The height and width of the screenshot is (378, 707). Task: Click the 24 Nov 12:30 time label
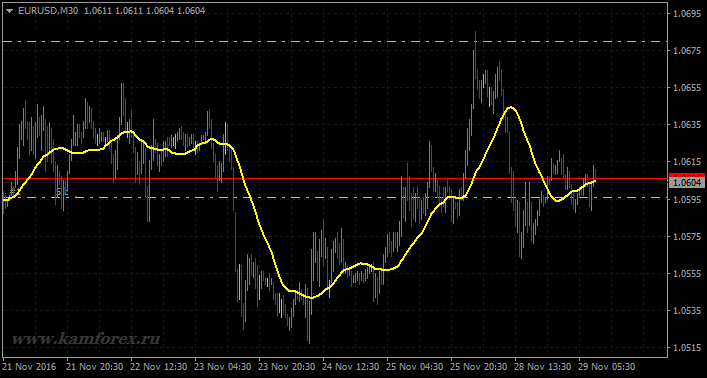(350, 366)
